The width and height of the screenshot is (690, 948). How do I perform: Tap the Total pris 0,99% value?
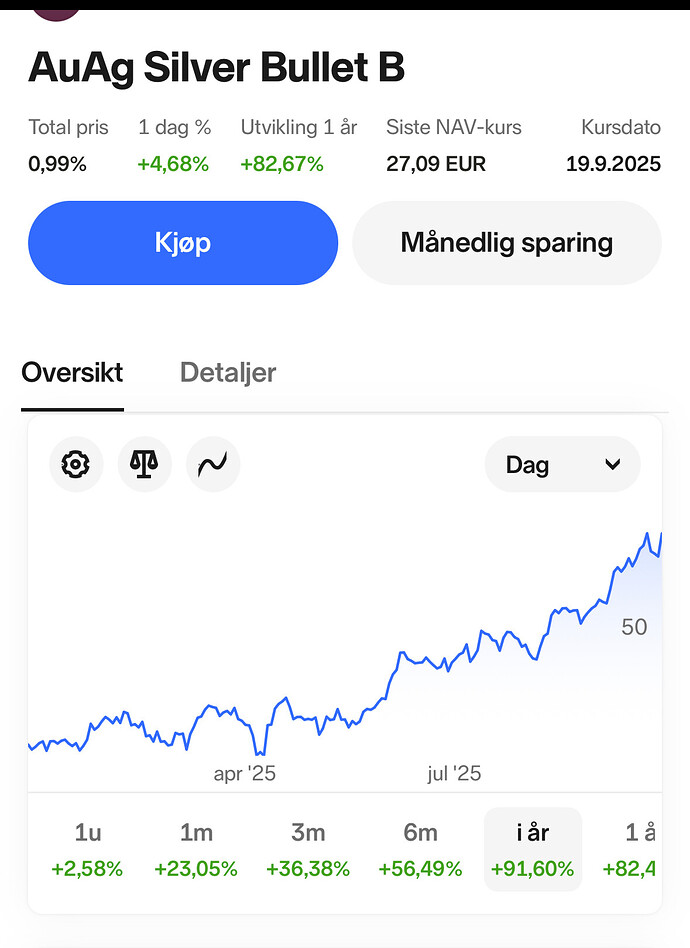pos(57,164)
